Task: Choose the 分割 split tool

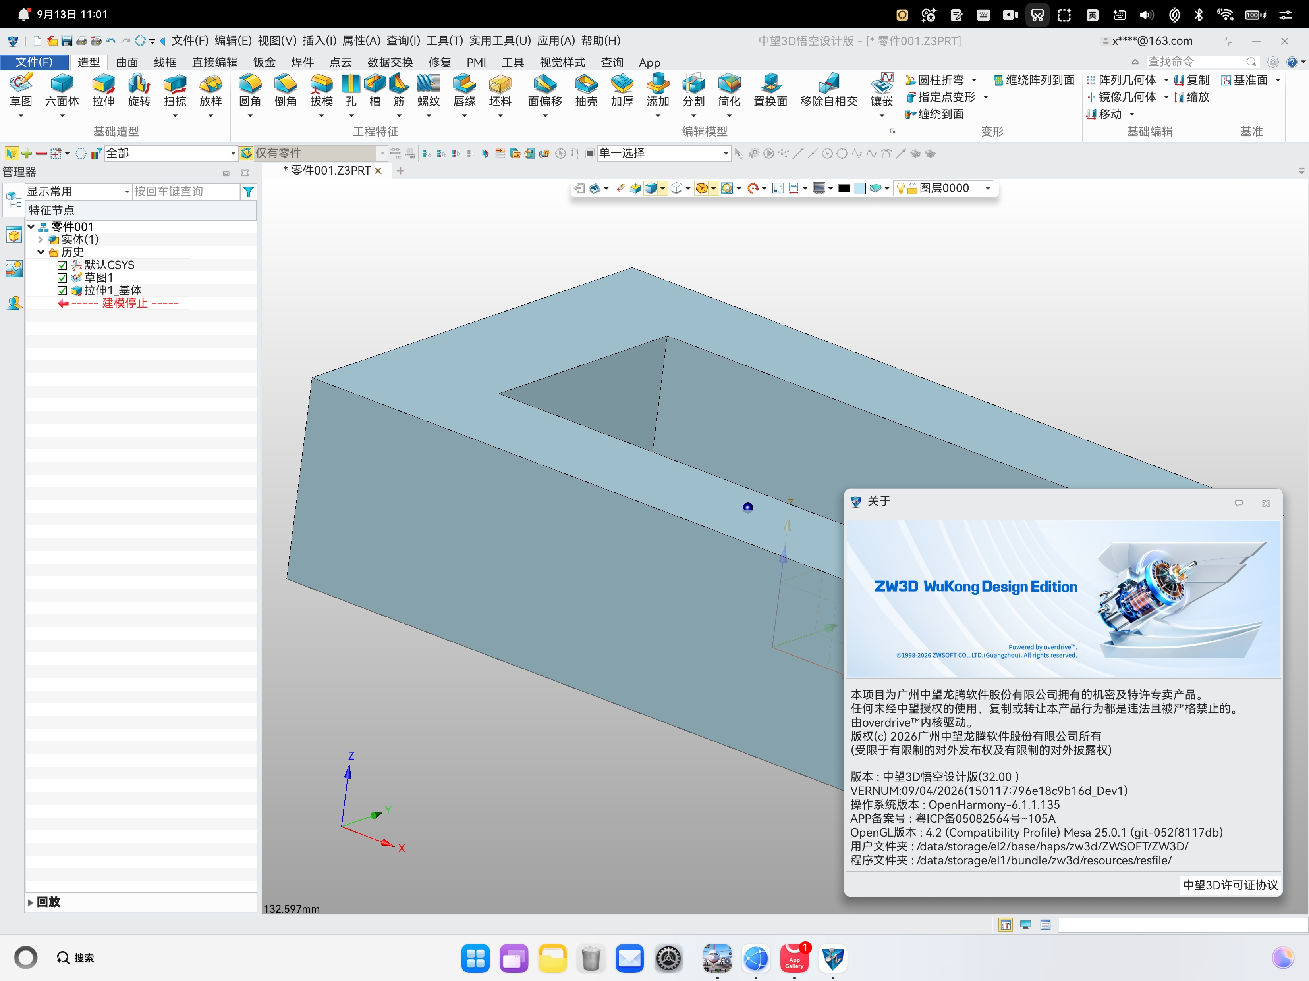Action: [694, 90]
